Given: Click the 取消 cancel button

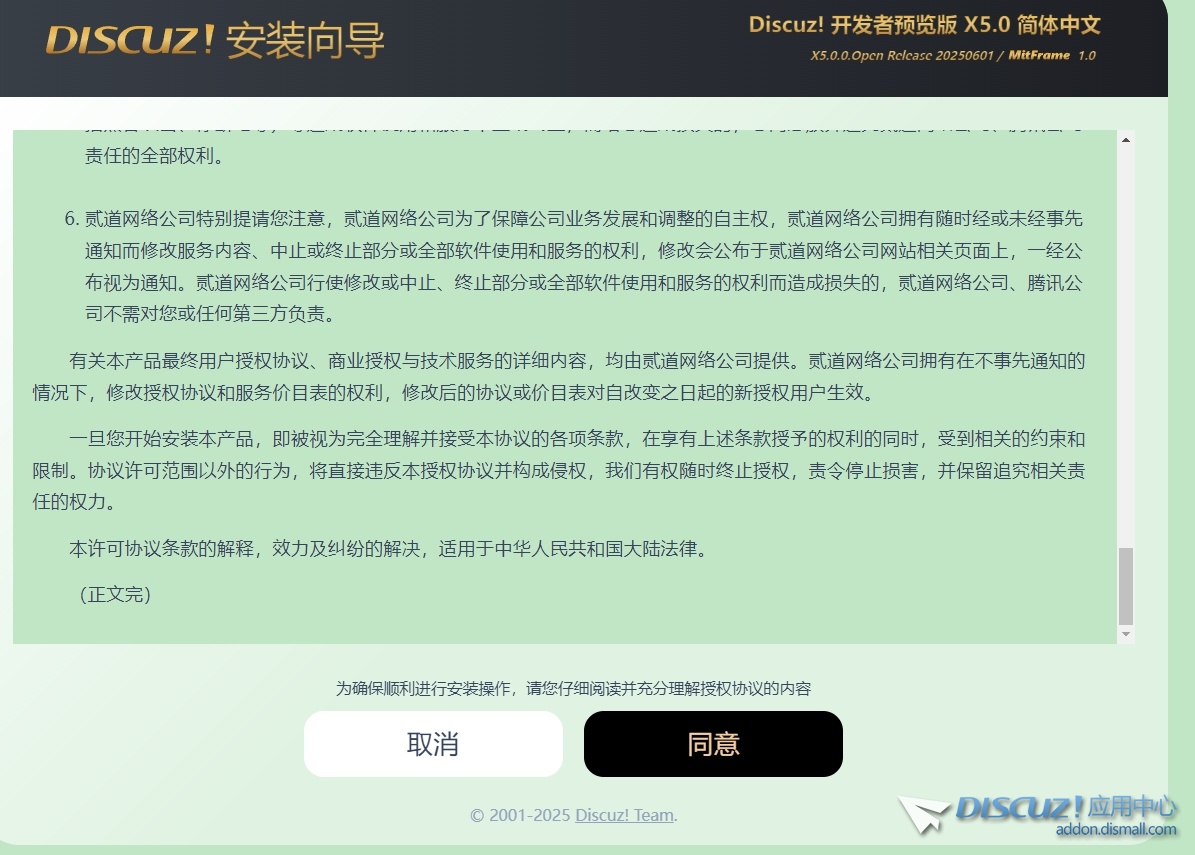Looking at the screenshot, I should click(x=433, y=744).
